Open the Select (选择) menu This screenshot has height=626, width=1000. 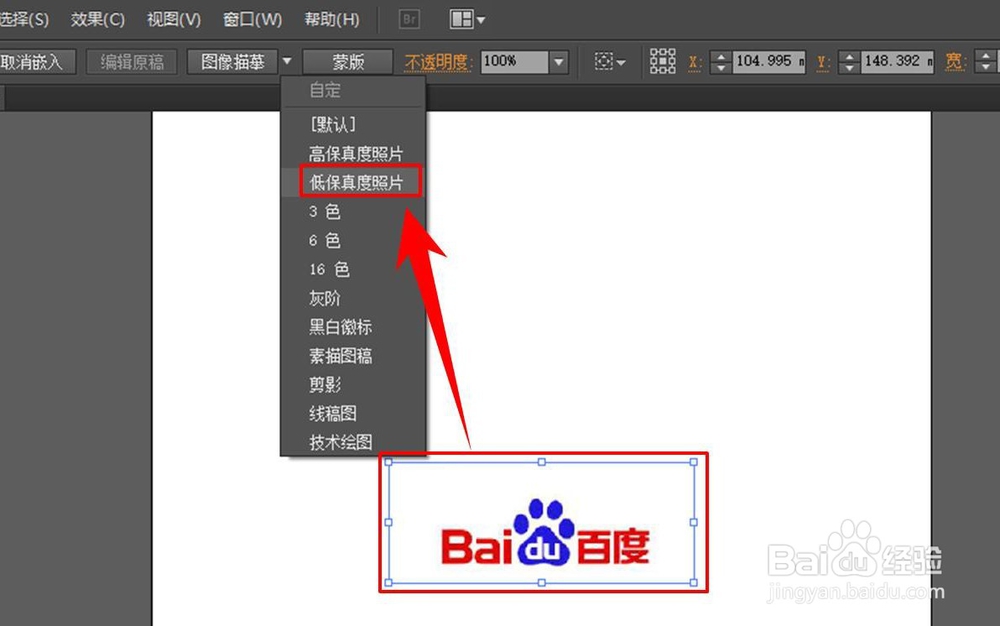24,20
